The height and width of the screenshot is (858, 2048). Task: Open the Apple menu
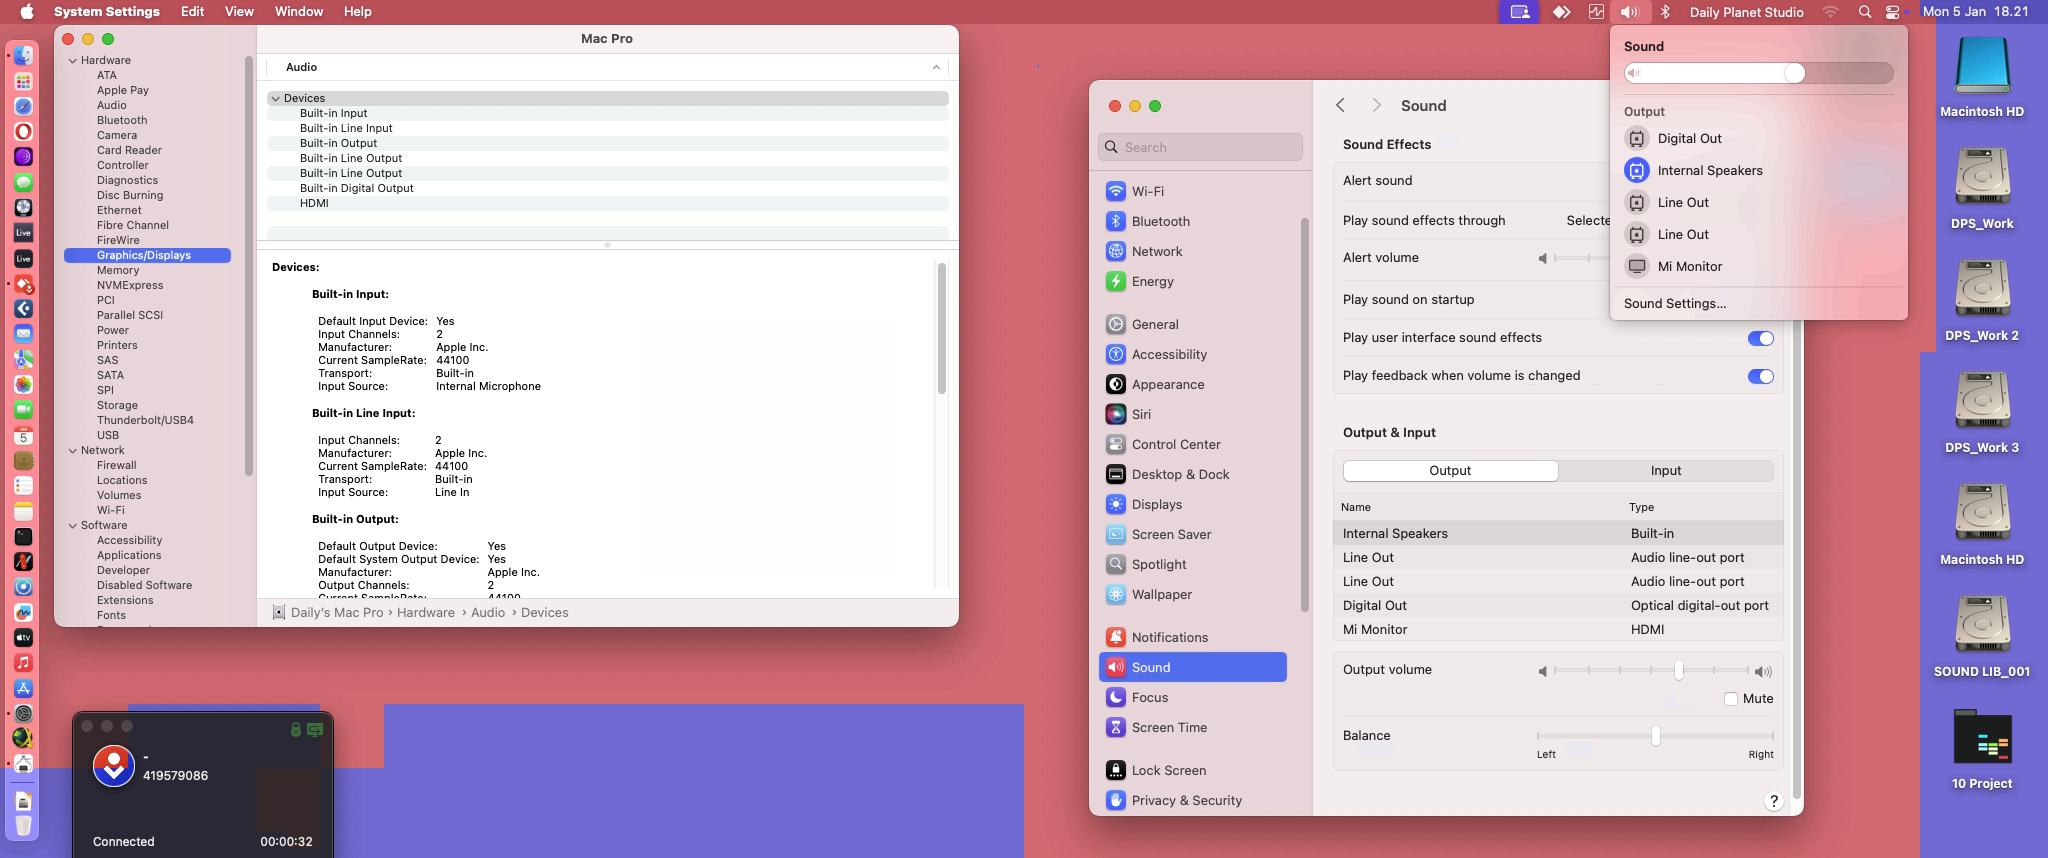point(27,12)
